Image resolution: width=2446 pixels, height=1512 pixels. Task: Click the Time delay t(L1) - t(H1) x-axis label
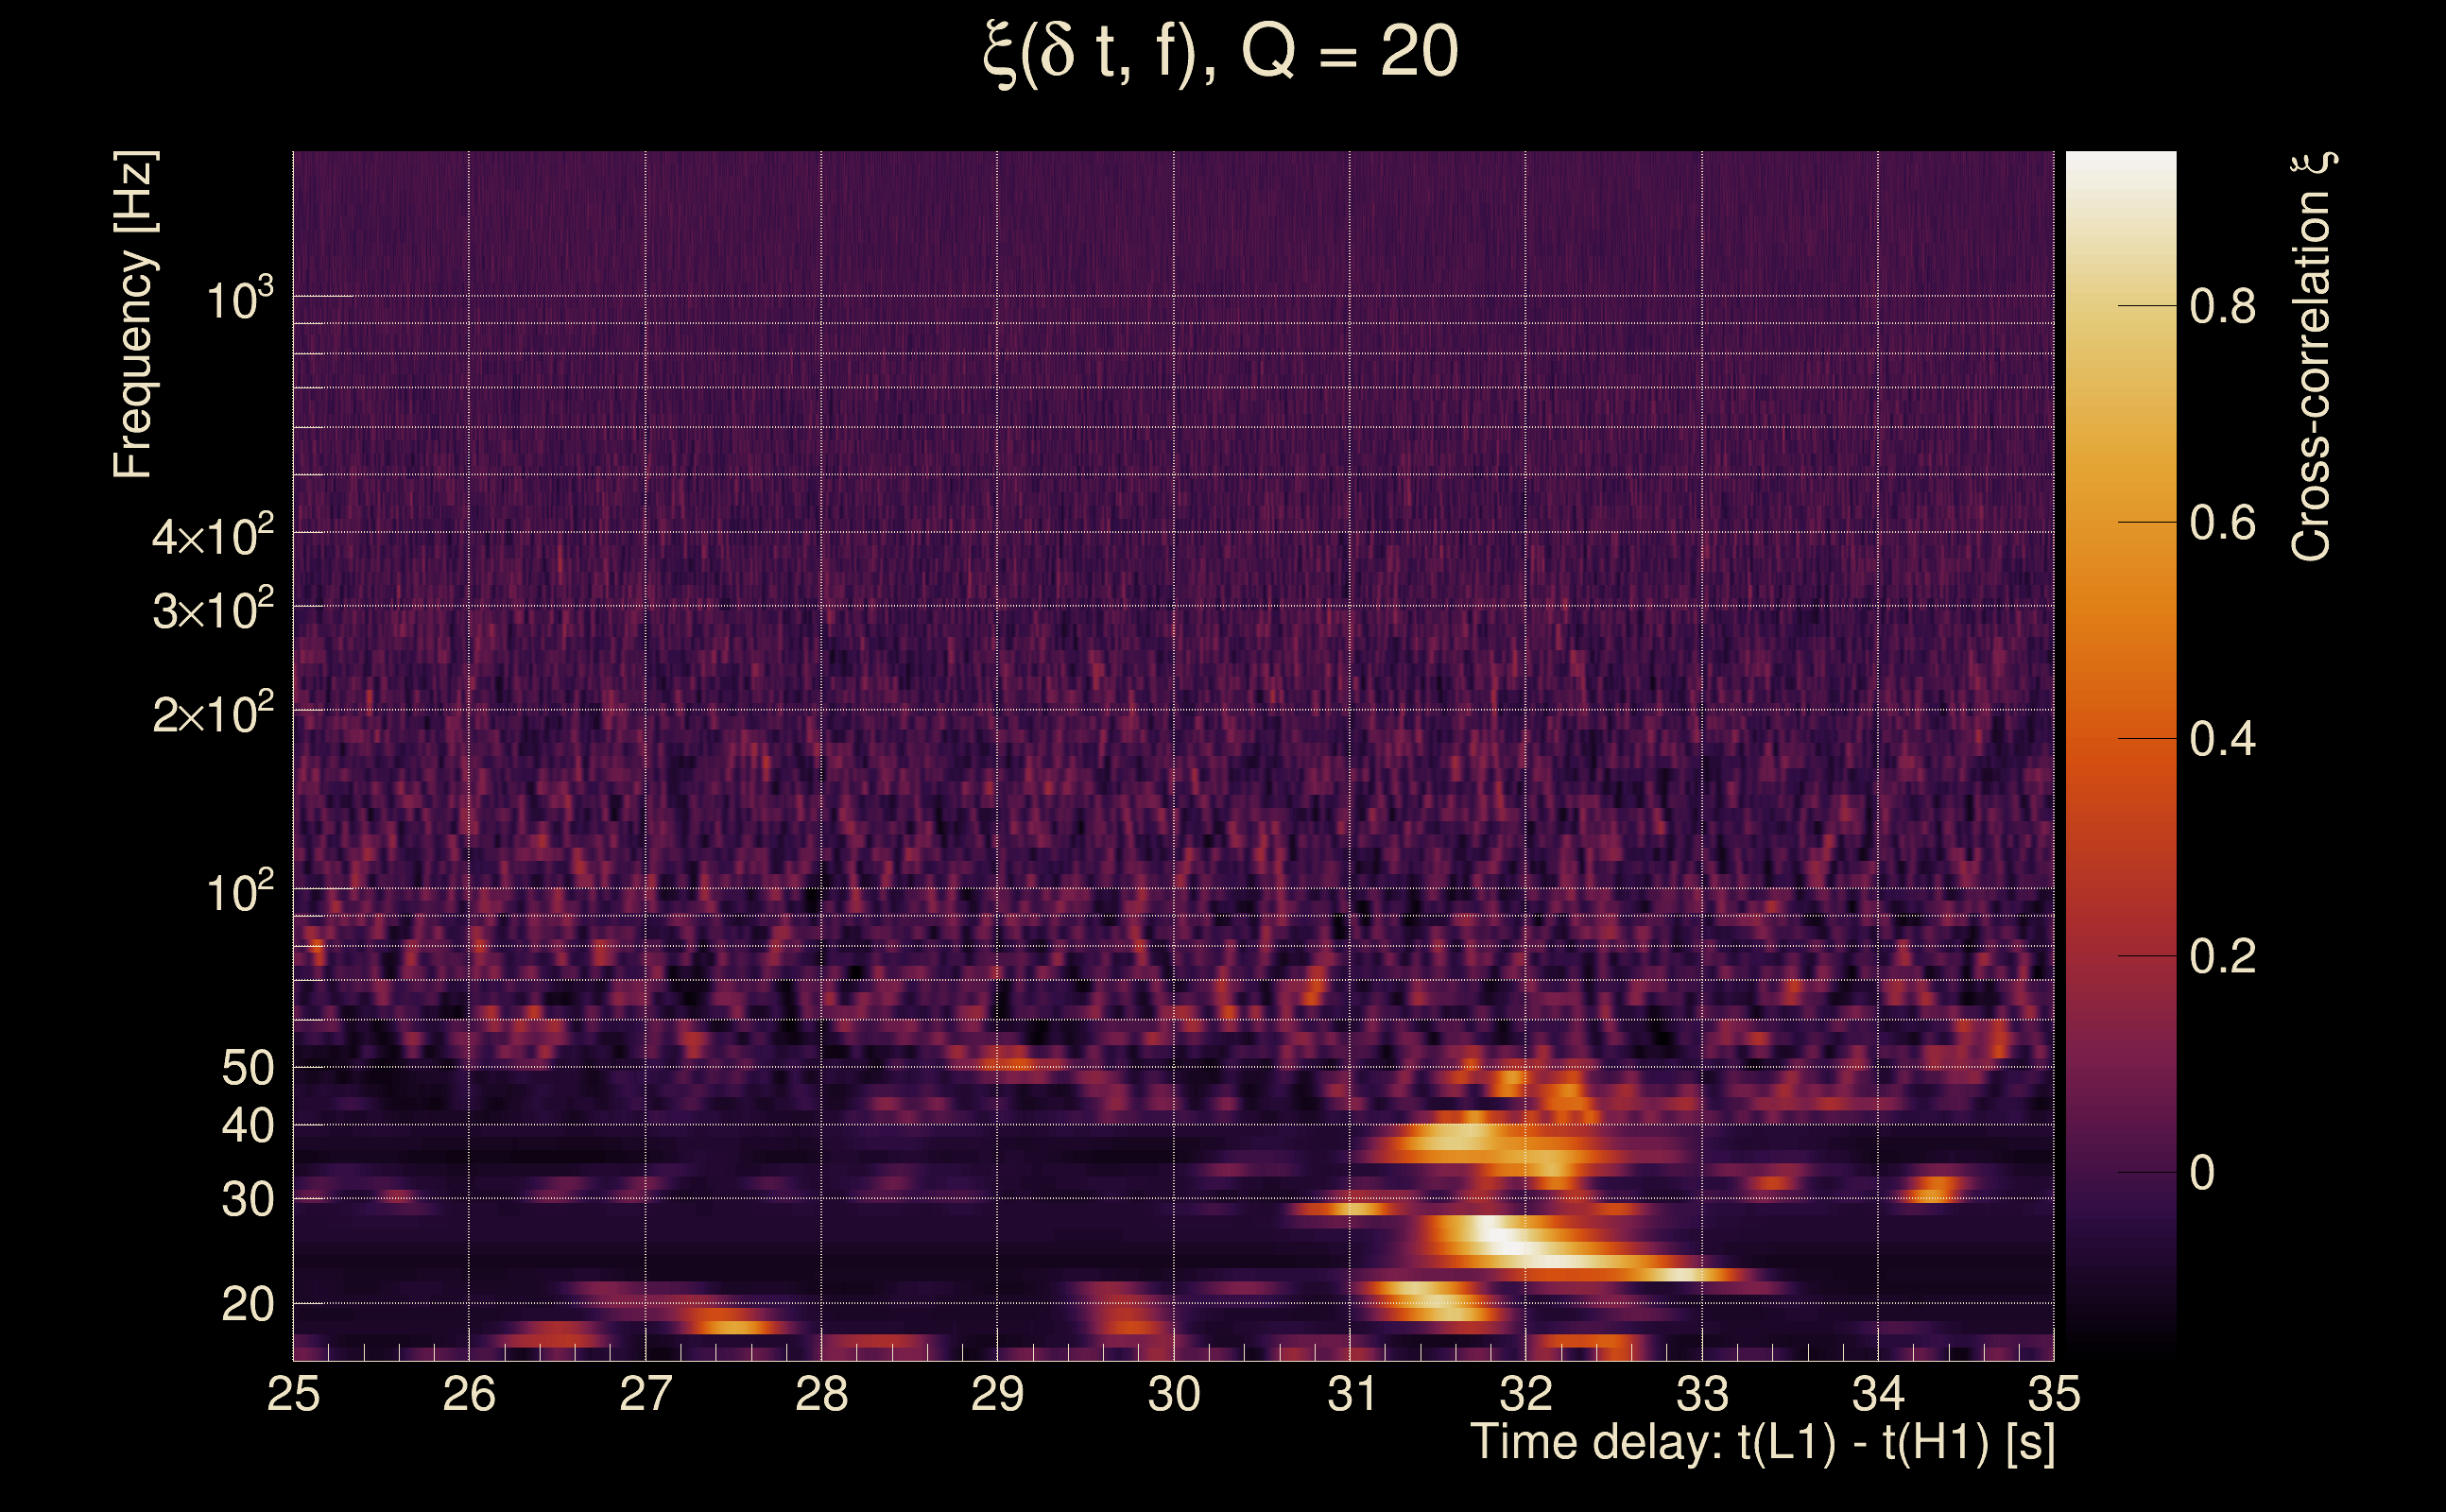click(x=1762, y=1443)
